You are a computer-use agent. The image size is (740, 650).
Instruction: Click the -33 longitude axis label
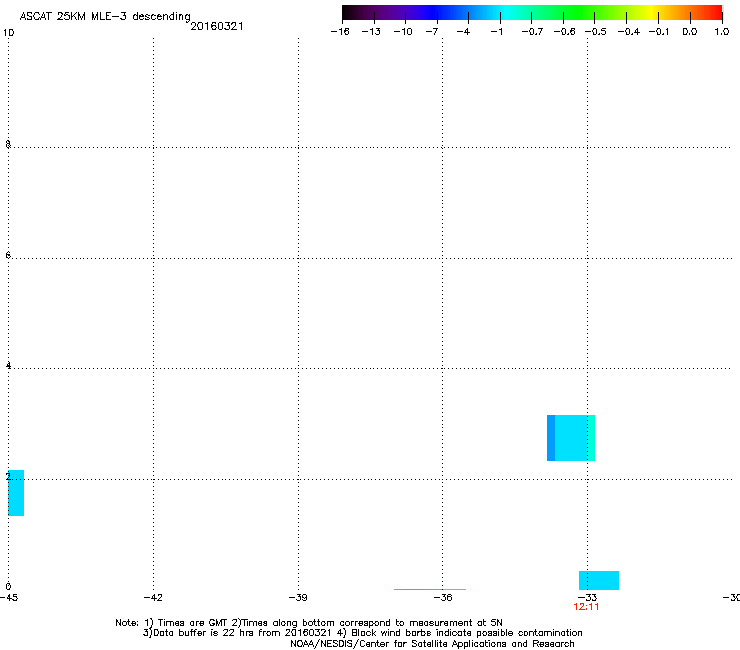point(587,598)
